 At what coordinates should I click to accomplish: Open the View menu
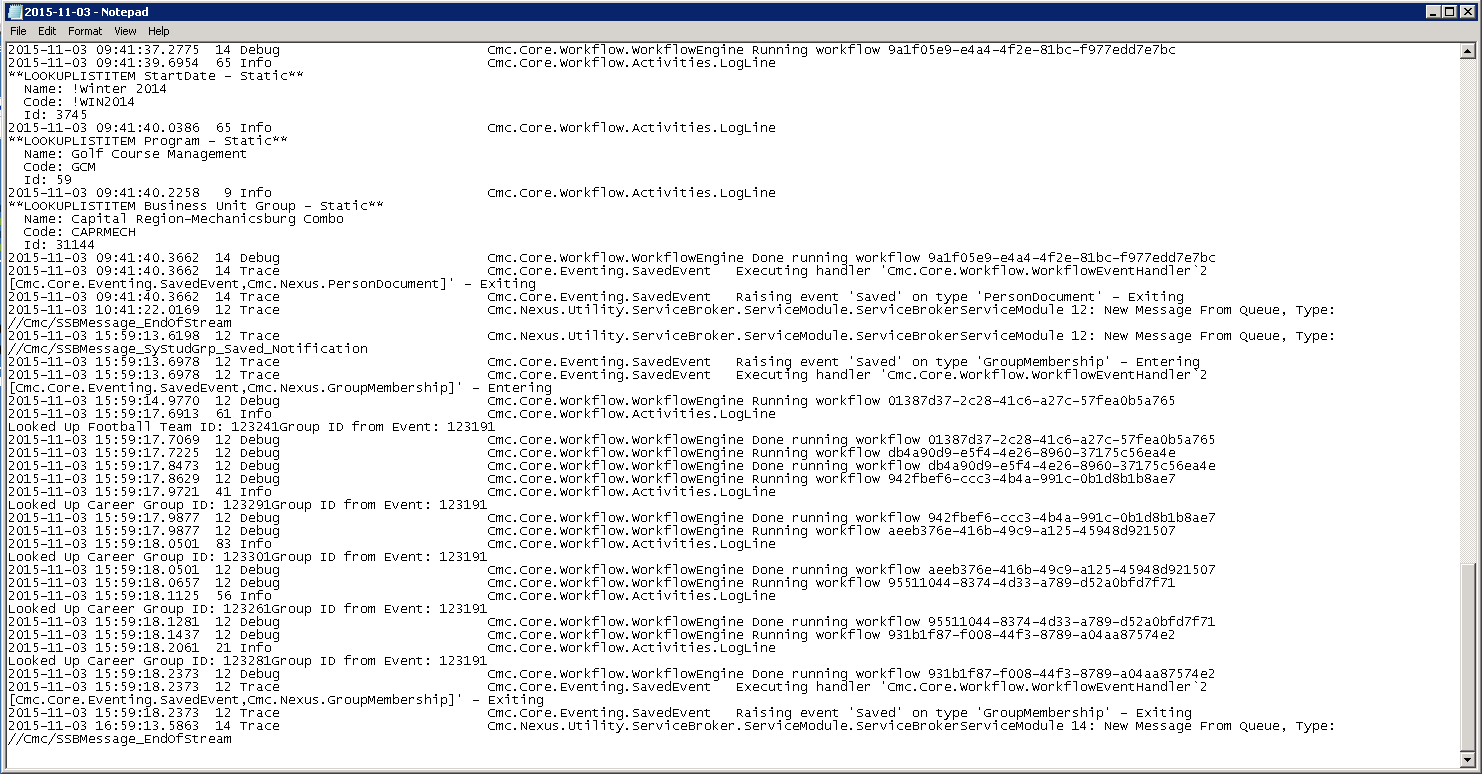pos(124,31)
